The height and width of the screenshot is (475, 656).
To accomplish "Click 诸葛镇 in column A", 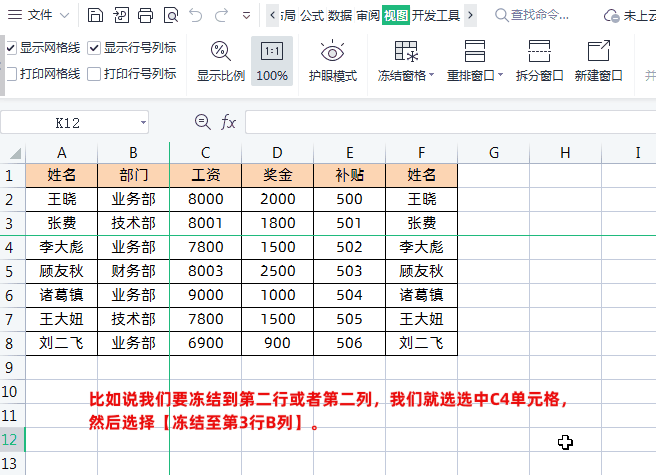I will click(62, 295).
